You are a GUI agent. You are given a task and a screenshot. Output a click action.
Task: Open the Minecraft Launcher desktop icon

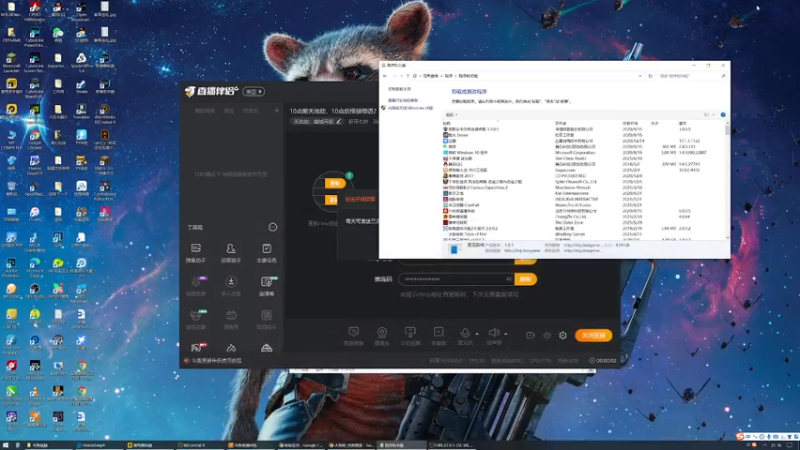click(x=11, y=61)
